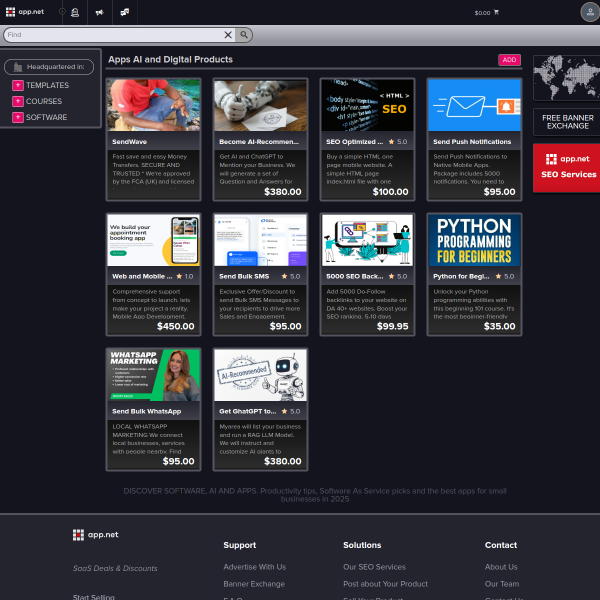
Task: Click the star rating on SEO Optimized card
Action: [398, 142]
